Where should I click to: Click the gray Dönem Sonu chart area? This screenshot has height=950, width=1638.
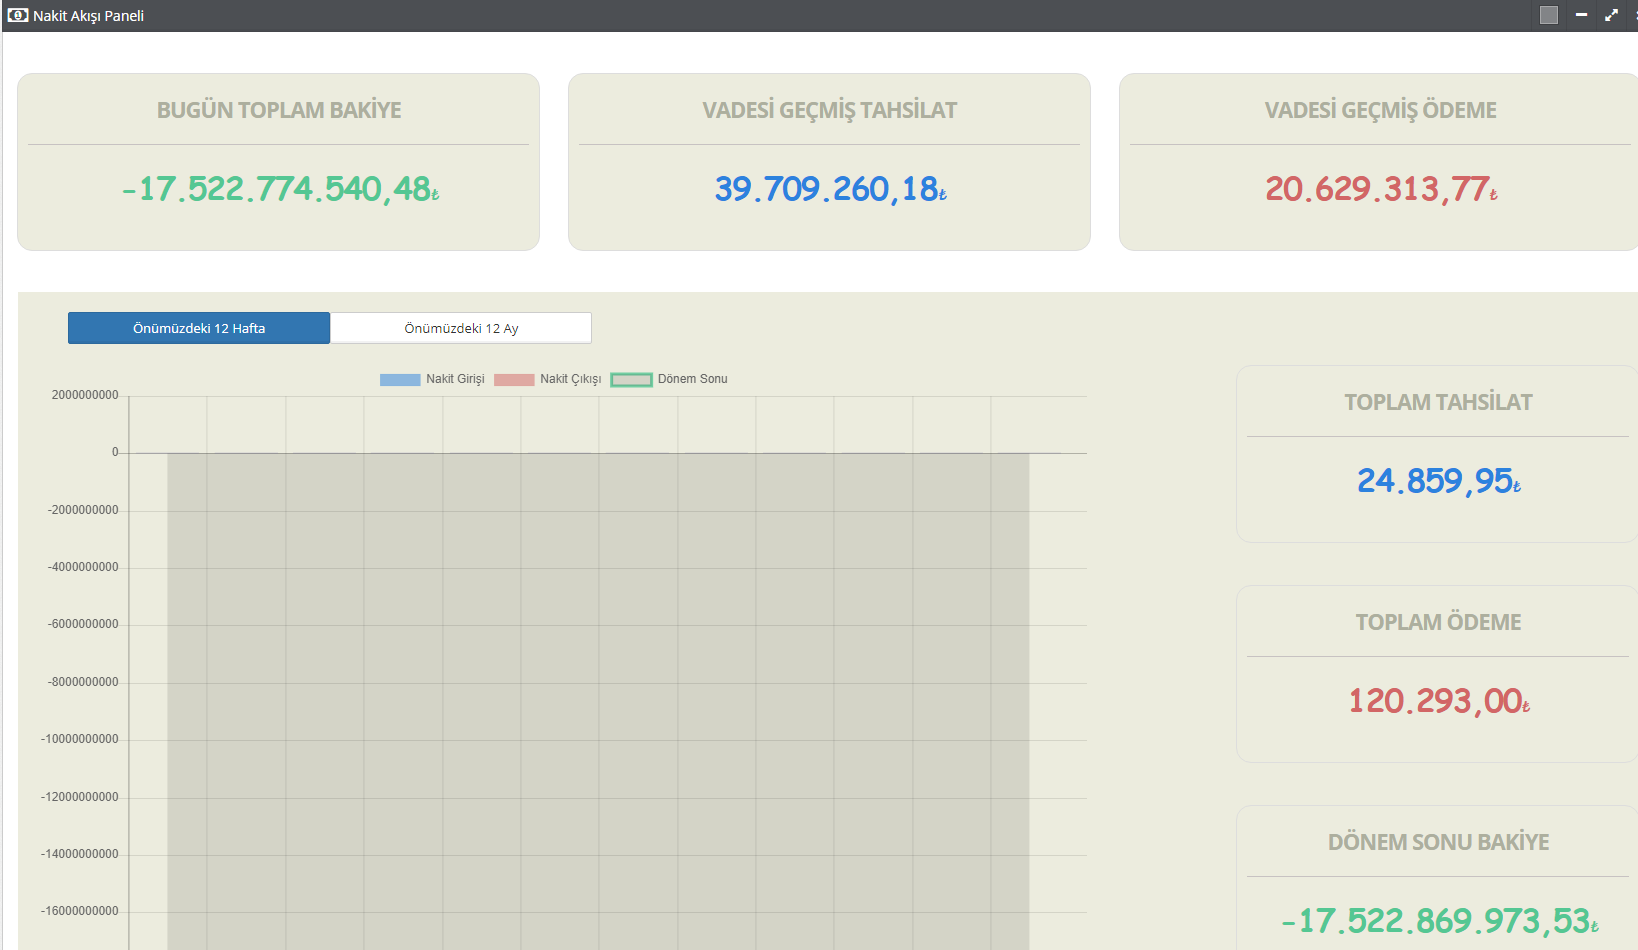pos(598,700)
